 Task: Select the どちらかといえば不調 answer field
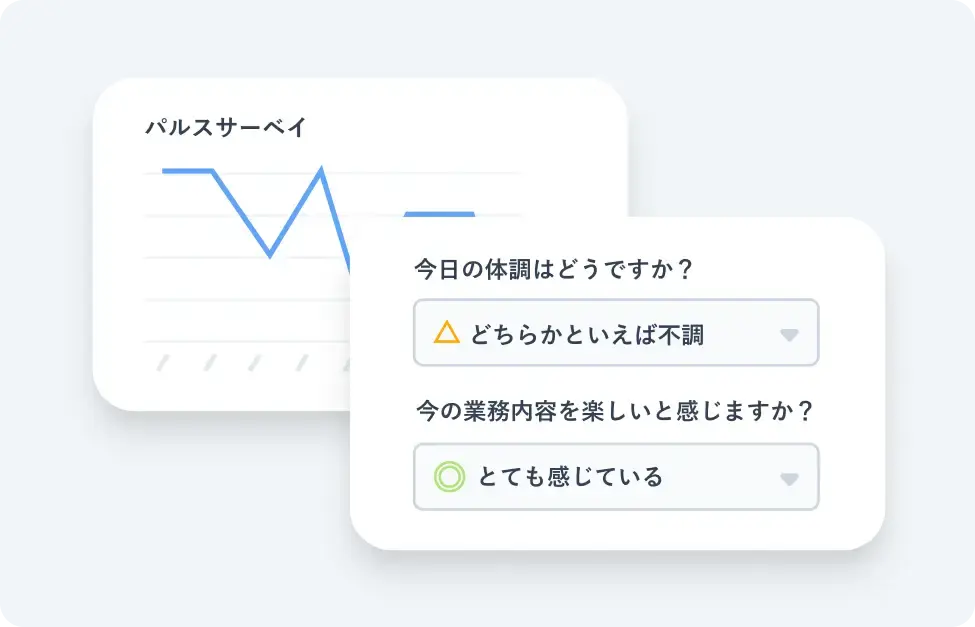point(616,332)
